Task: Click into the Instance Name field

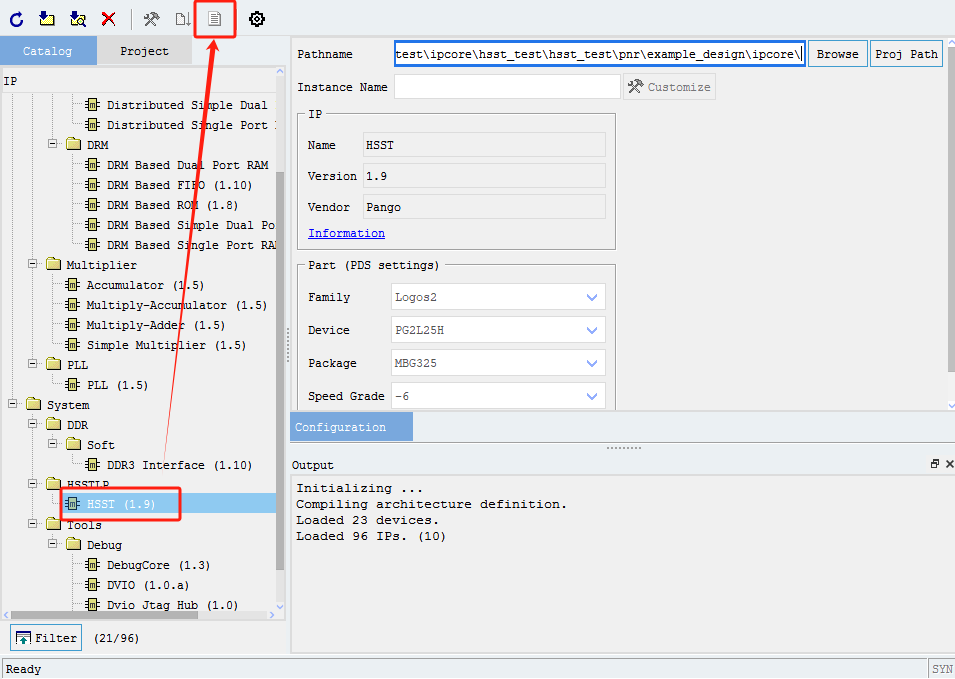Action: pos(507,87)
